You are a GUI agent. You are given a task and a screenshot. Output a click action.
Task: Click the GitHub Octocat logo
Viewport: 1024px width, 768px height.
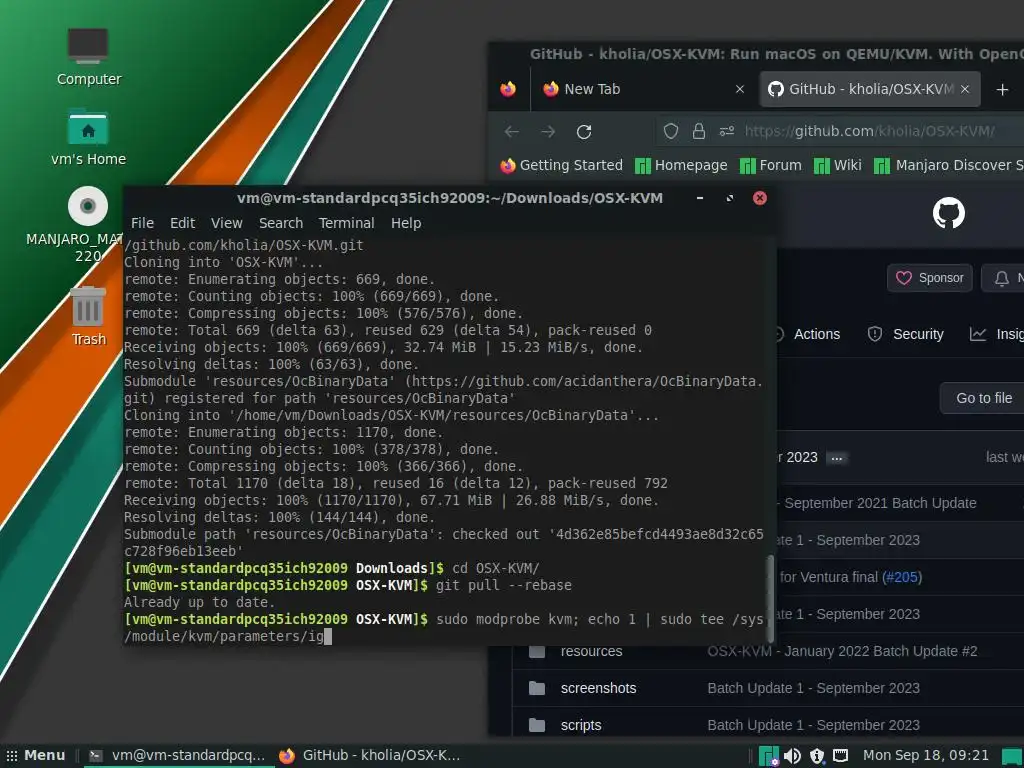point(948,213)
